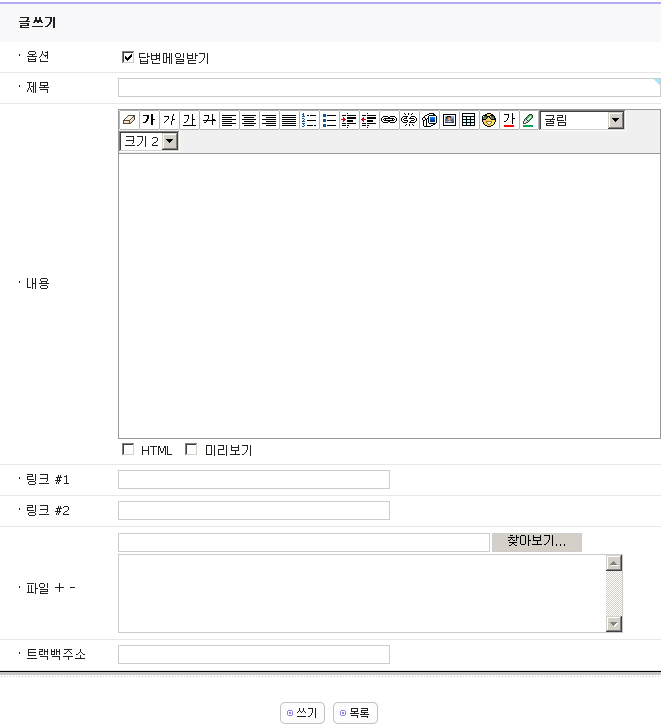This screenshot has width=661, height=727.
Task: Click the file list up arrow
Action: [614, 563]
